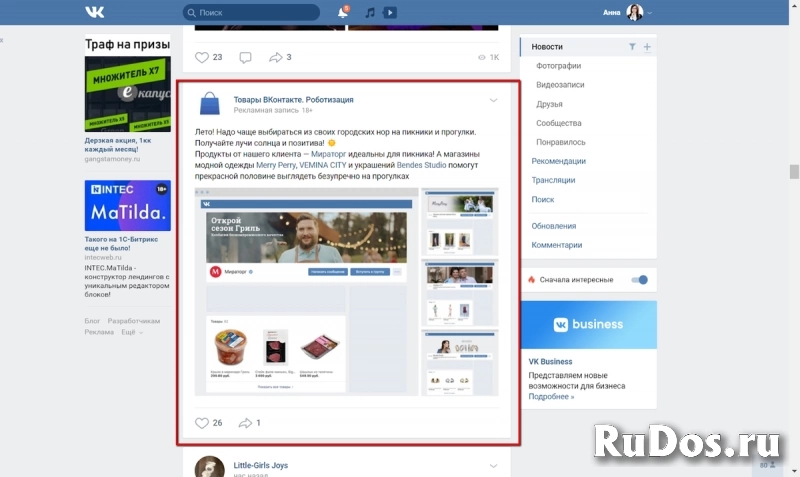This screenshot has height=477, width=800.
Task: Share the post with 3 reposts
Action: 280,57
